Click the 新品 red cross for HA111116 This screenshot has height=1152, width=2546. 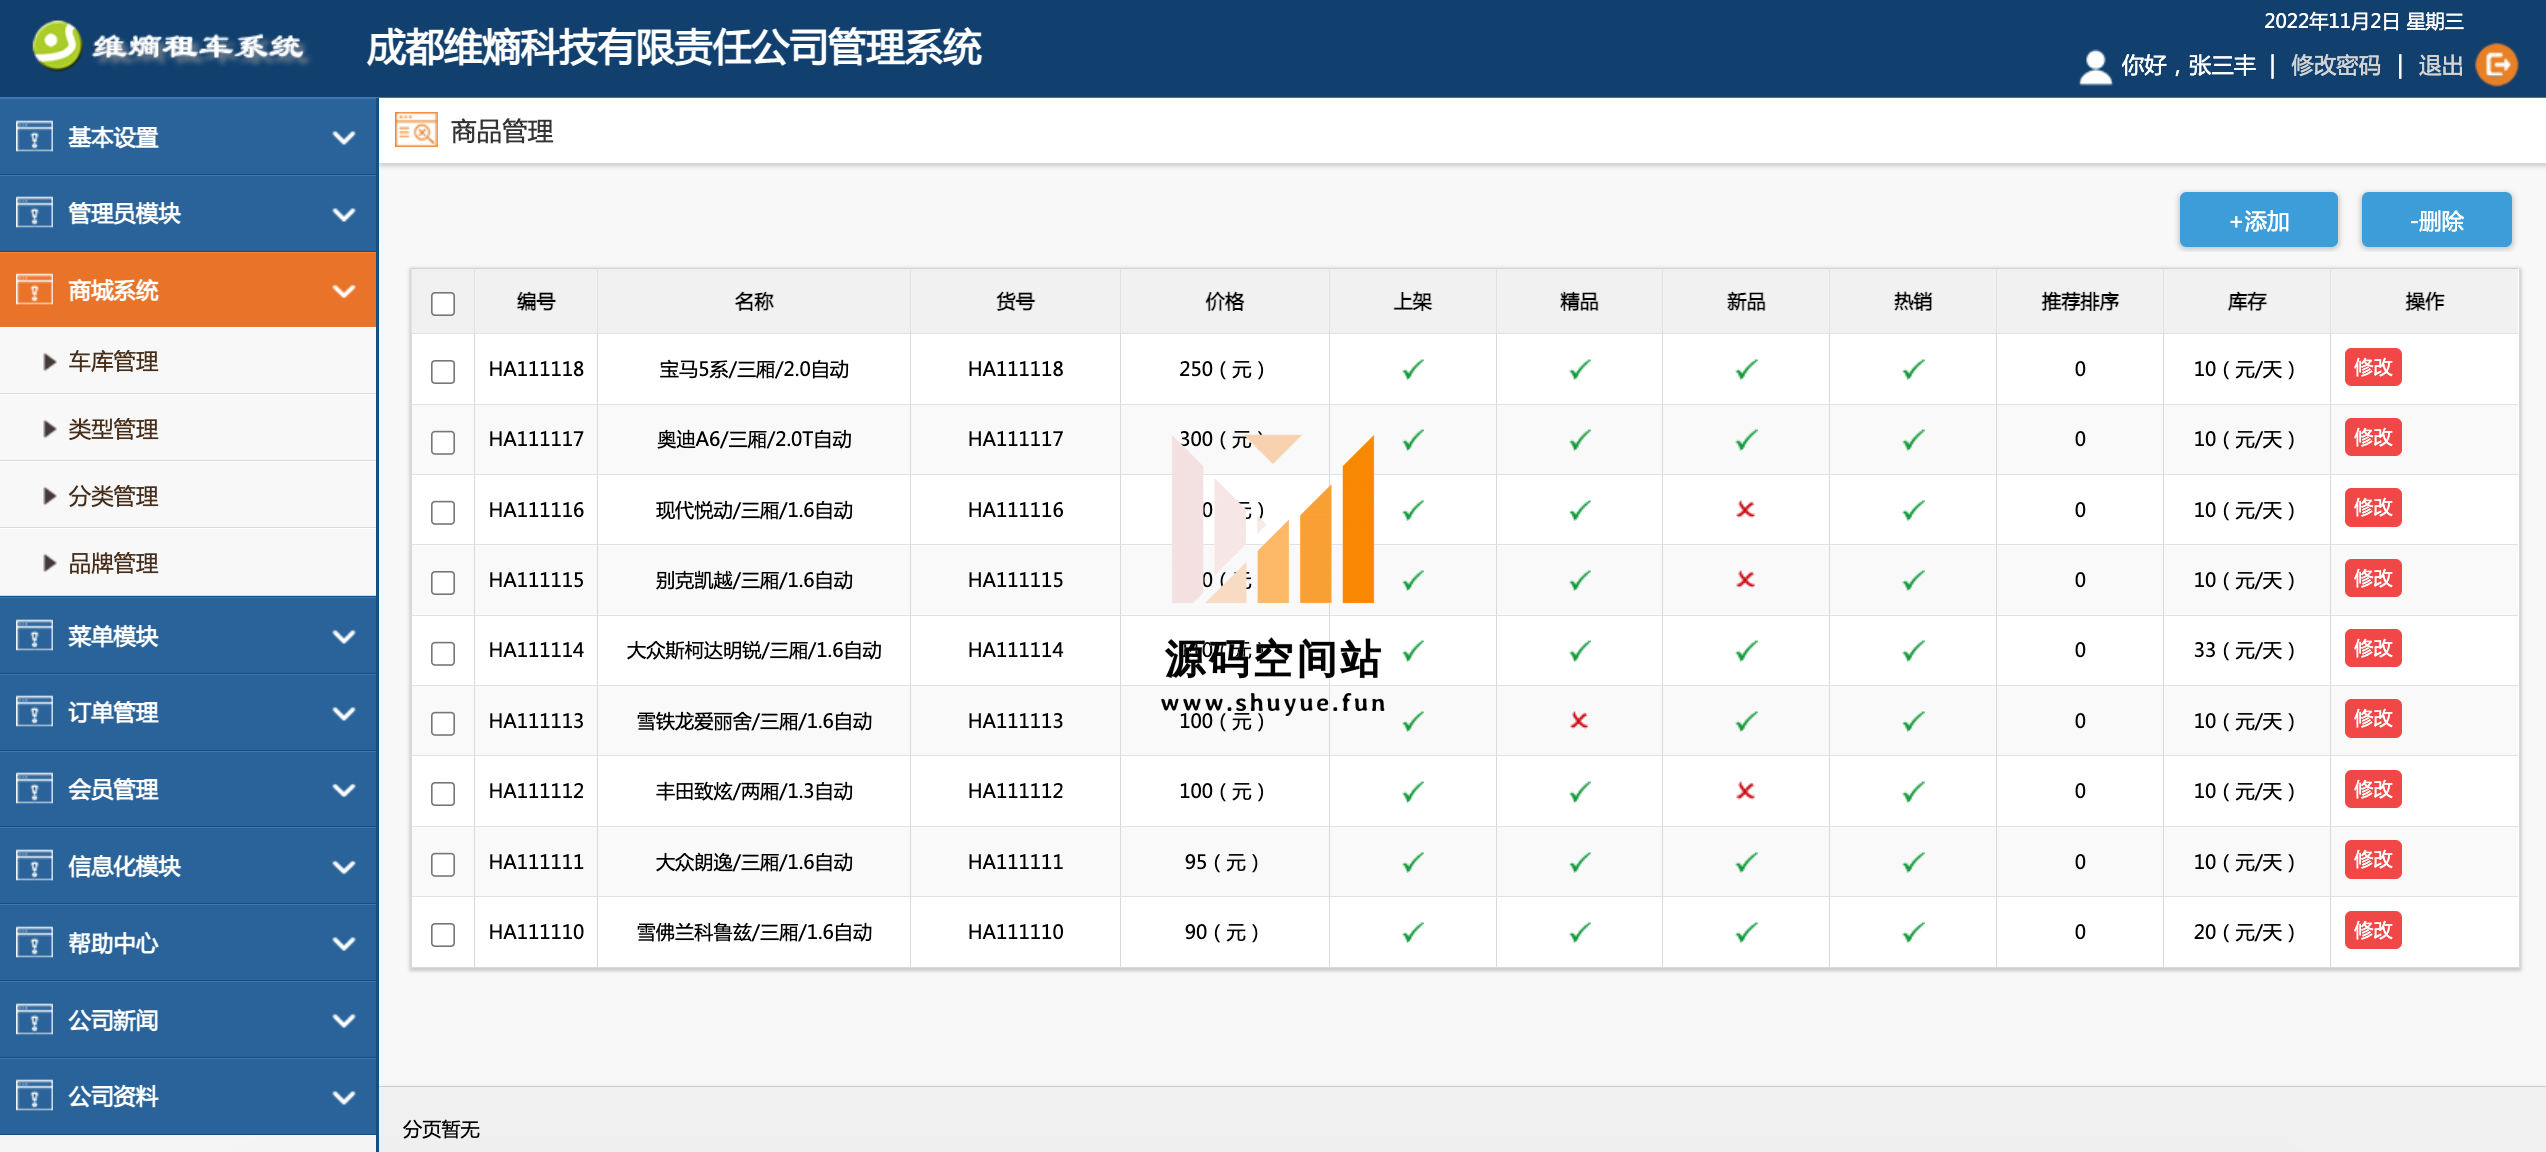click(x=1746, y=510)
